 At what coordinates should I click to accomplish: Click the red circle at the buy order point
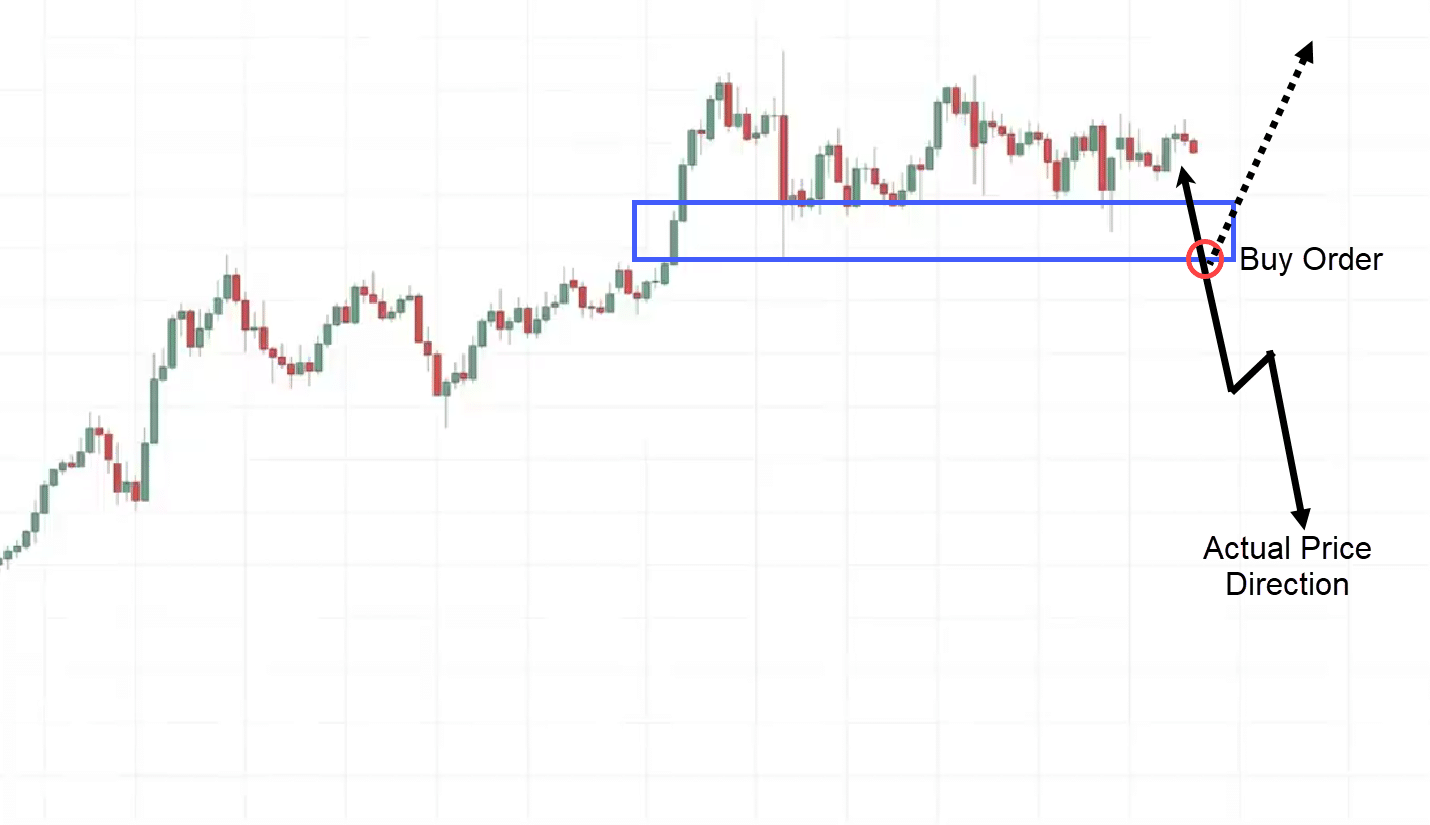(x=1205, y=259)
